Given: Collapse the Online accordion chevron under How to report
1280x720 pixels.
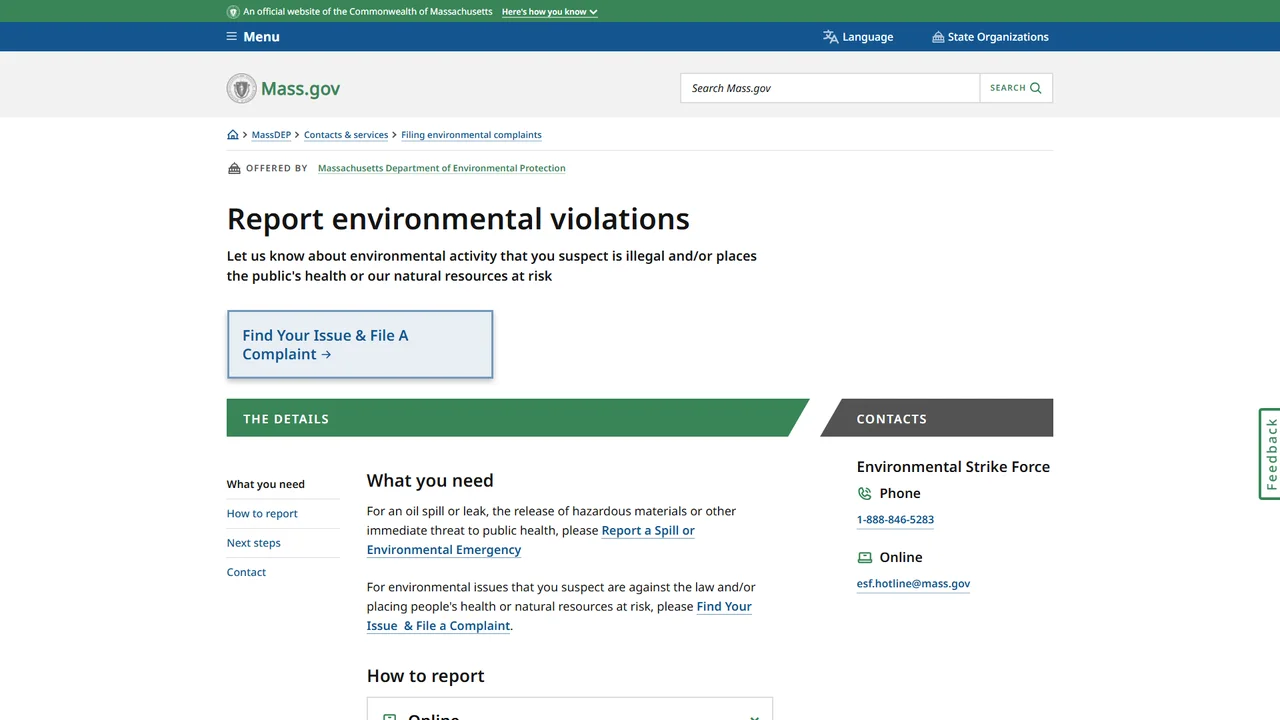Looking at the screenshot, I should [x=755, y=717].
